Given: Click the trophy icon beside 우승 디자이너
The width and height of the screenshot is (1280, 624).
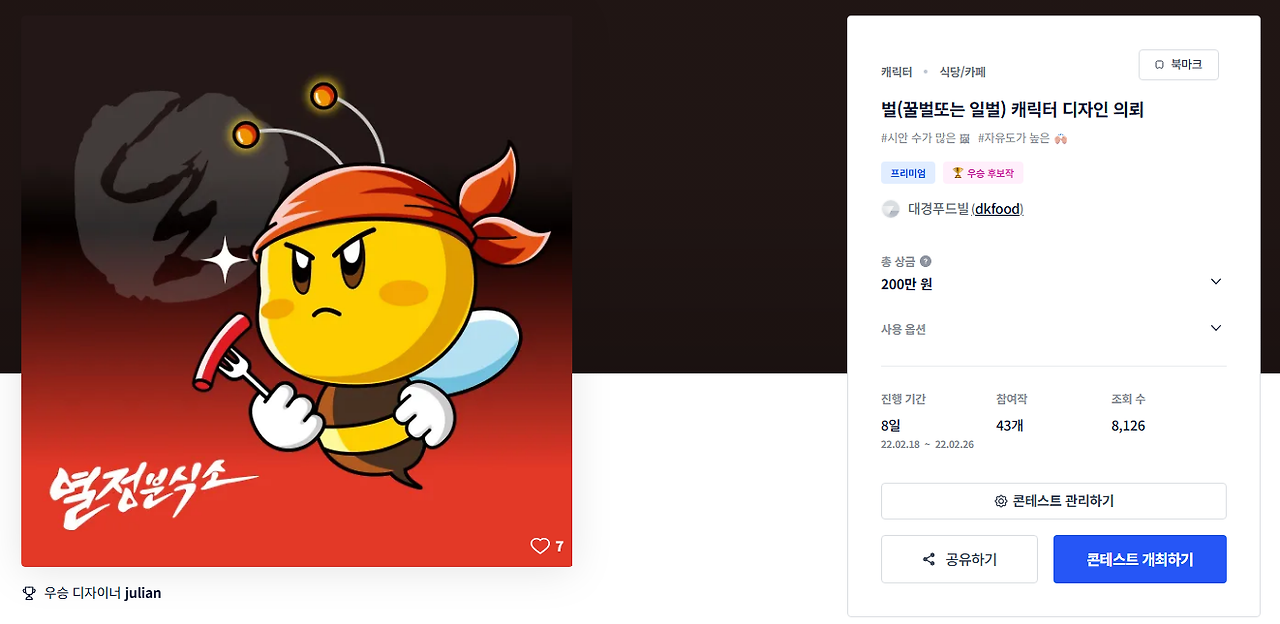Looking at the screenshot, I should click(29, 593).
